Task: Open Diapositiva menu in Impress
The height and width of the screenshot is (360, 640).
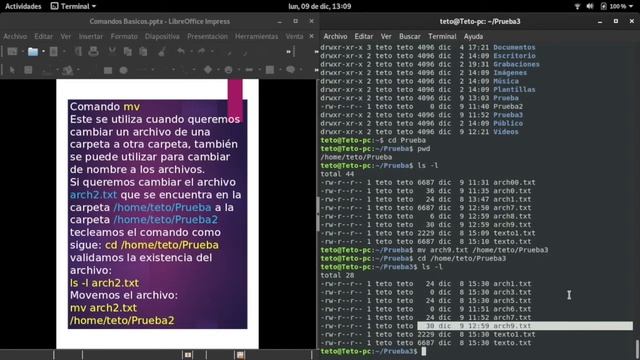Action: pos(162,36)
